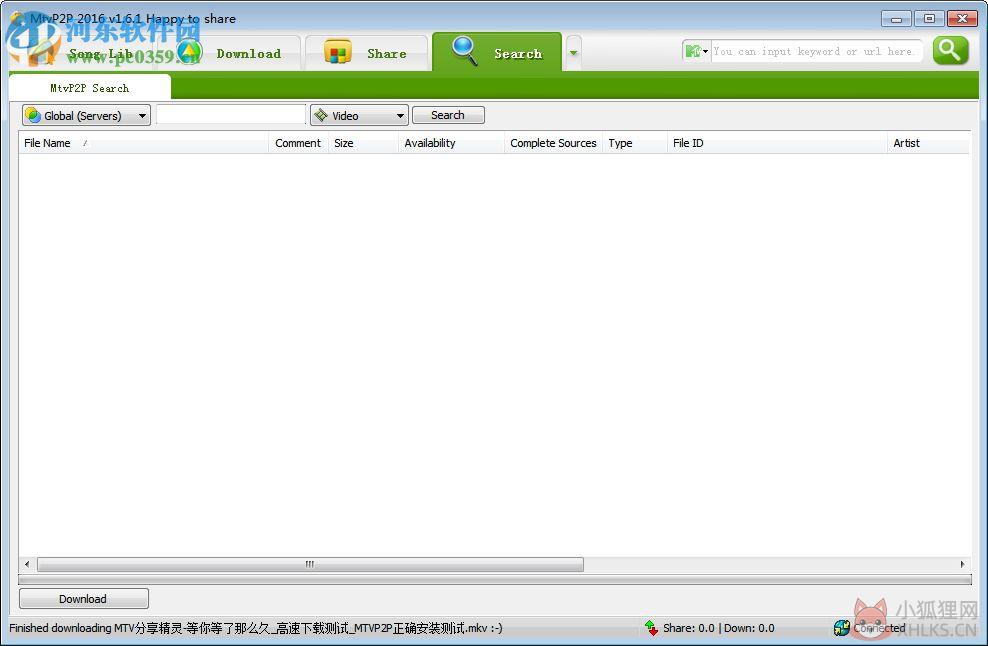The width and height of the screenshot is (988, 646).
Task: Minimize the MtvP2P window
Action: tap(896, 18)
